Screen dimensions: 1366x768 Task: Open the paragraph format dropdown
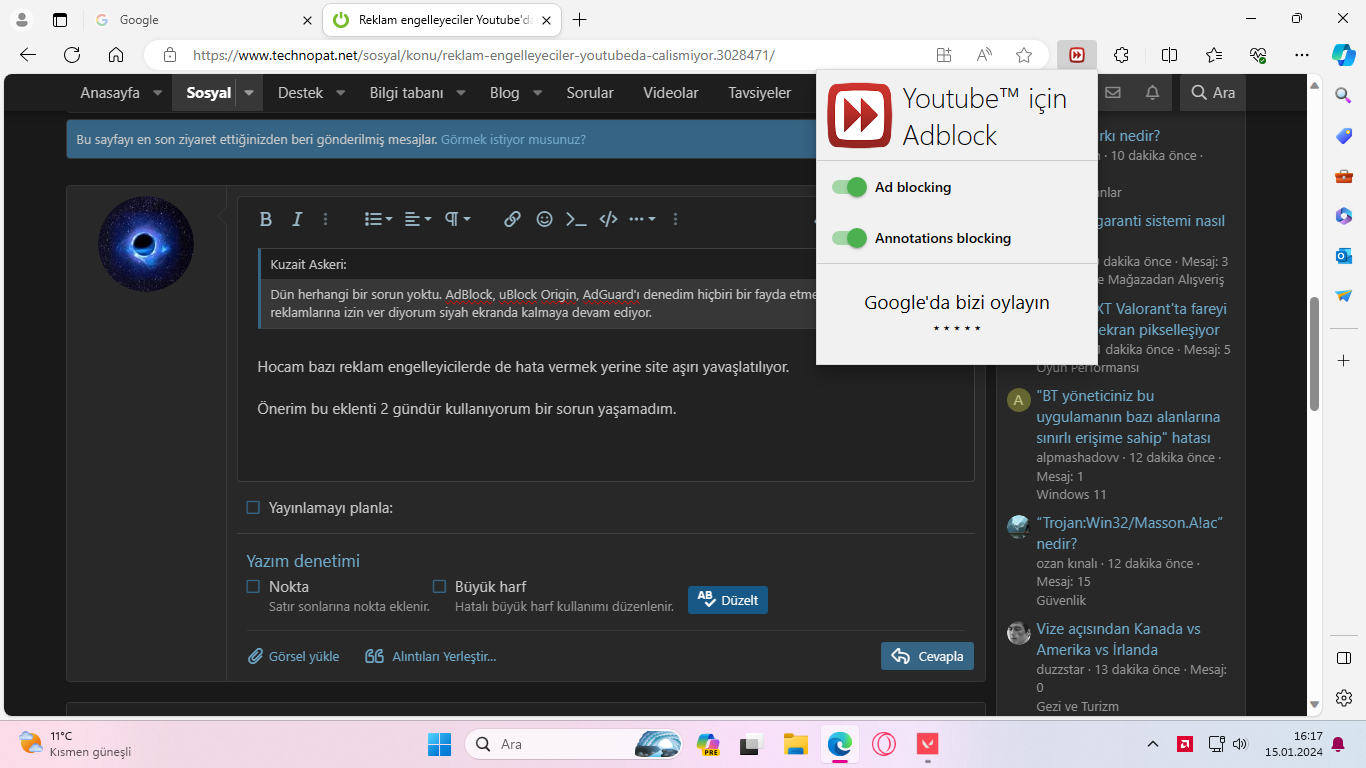457,219
